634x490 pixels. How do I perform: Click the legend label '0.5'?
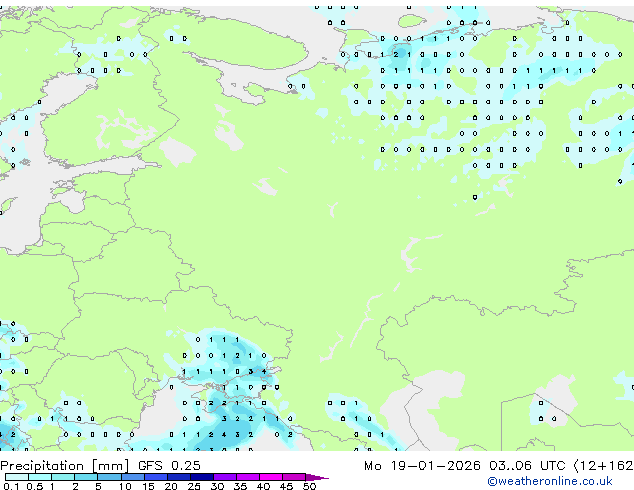click(x=34, y=486)
